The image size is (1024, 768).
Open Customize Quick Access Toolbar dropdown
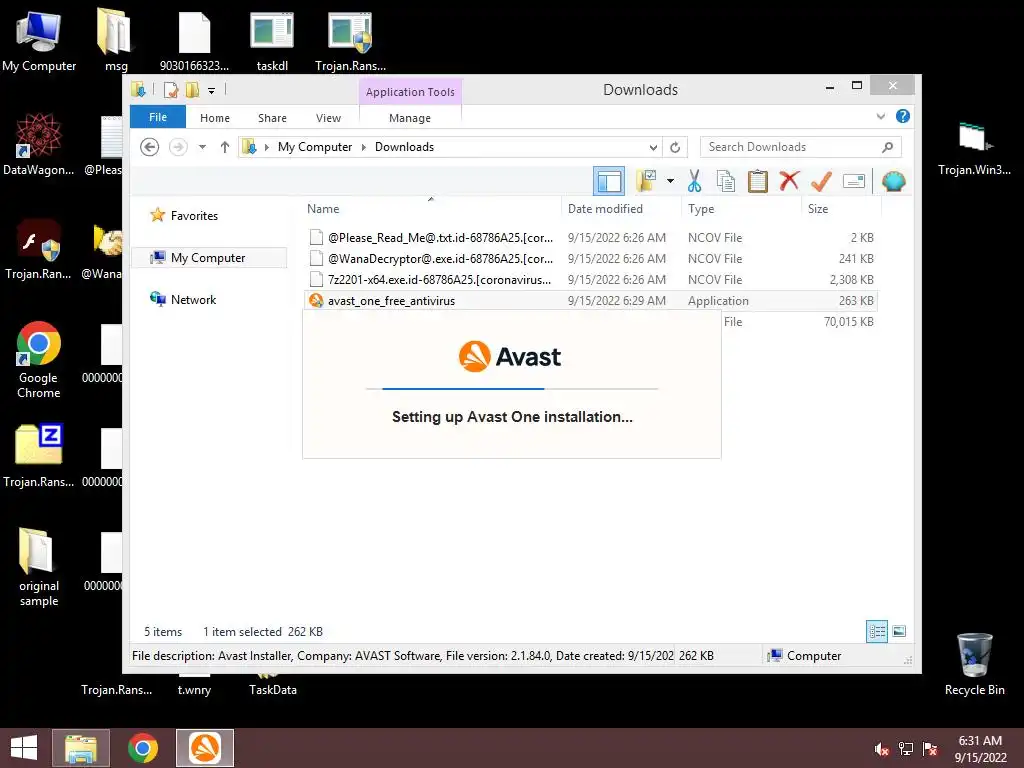(x=212, y=91)
